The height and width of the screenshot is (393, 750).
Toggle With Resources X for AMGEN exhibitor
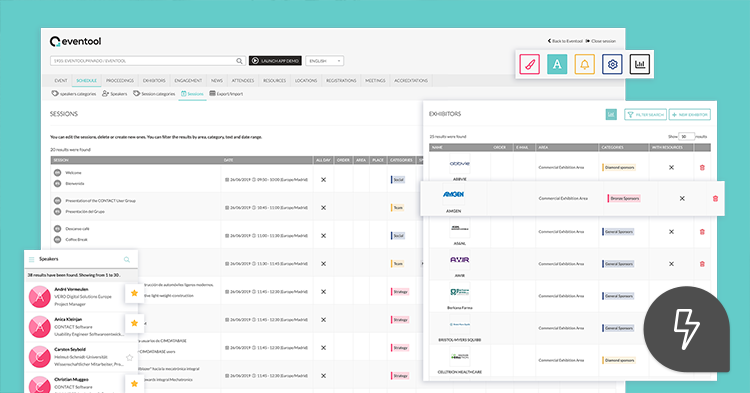tap(682, 198)
